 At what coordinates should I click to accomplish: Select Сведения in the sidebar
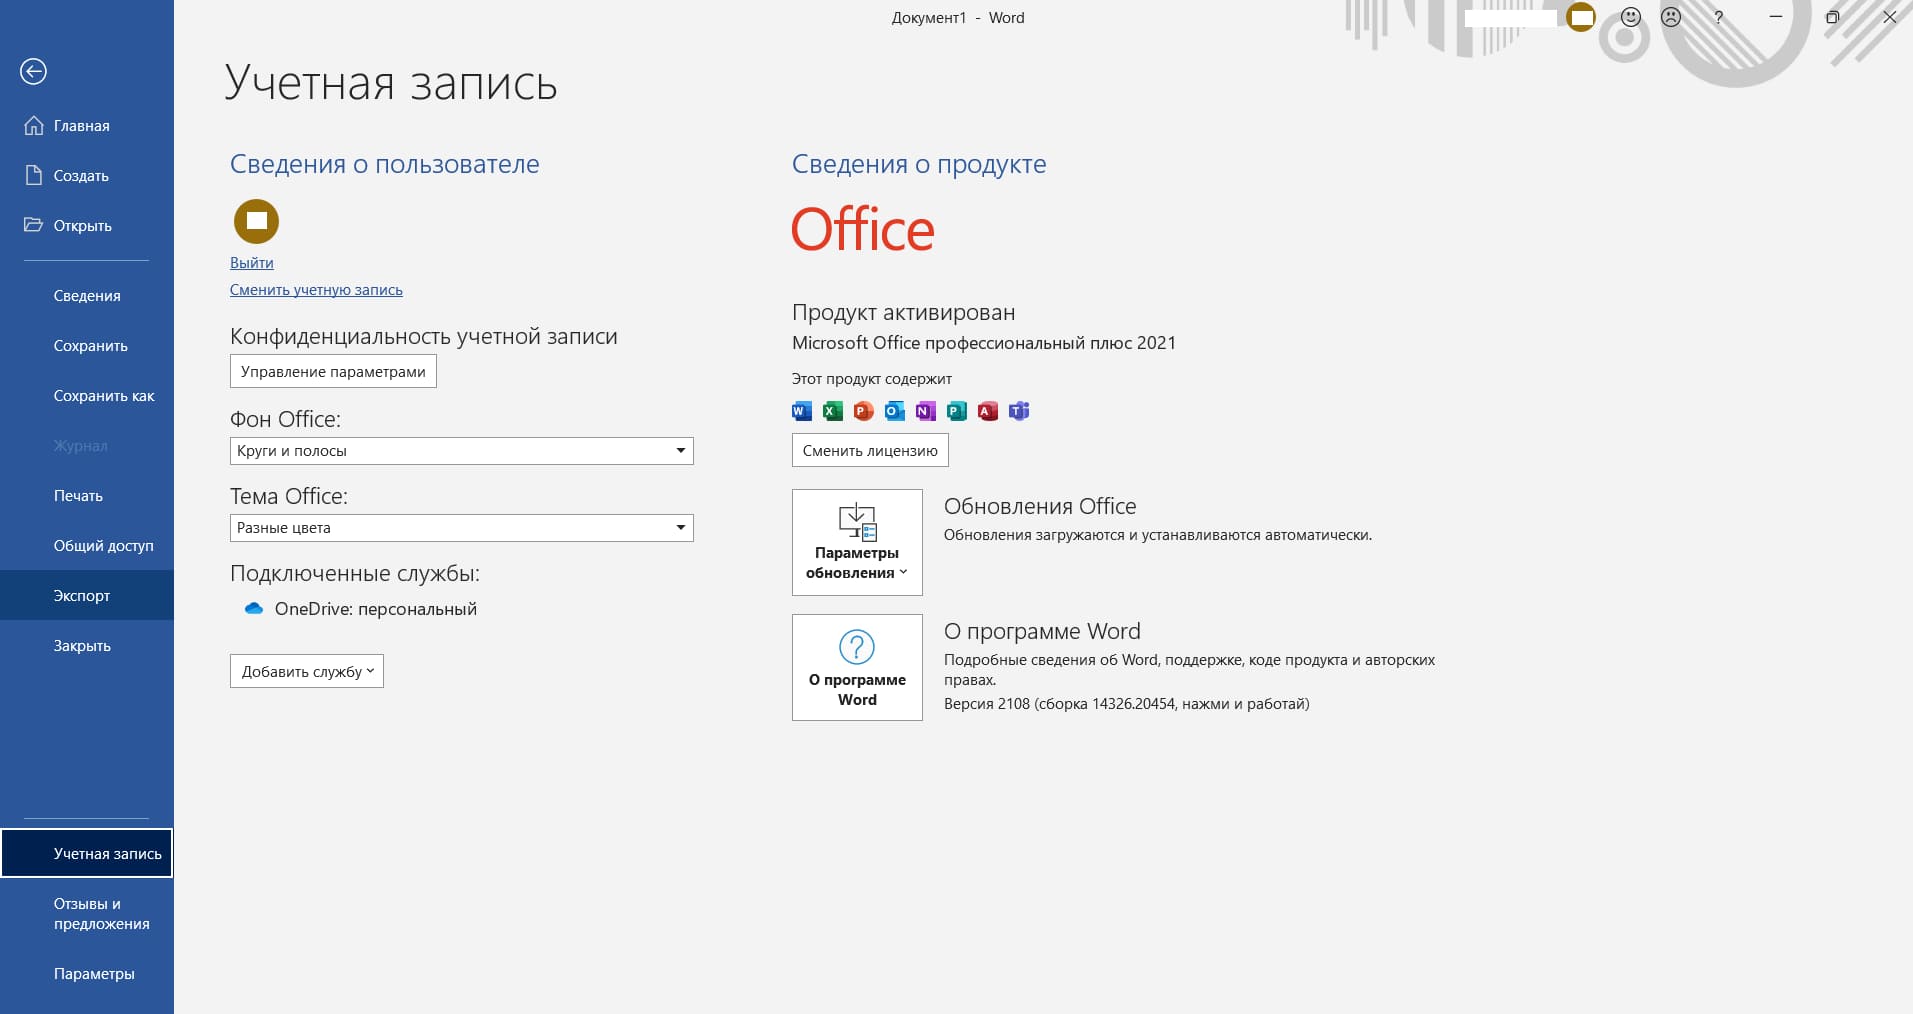click(87, 296)
